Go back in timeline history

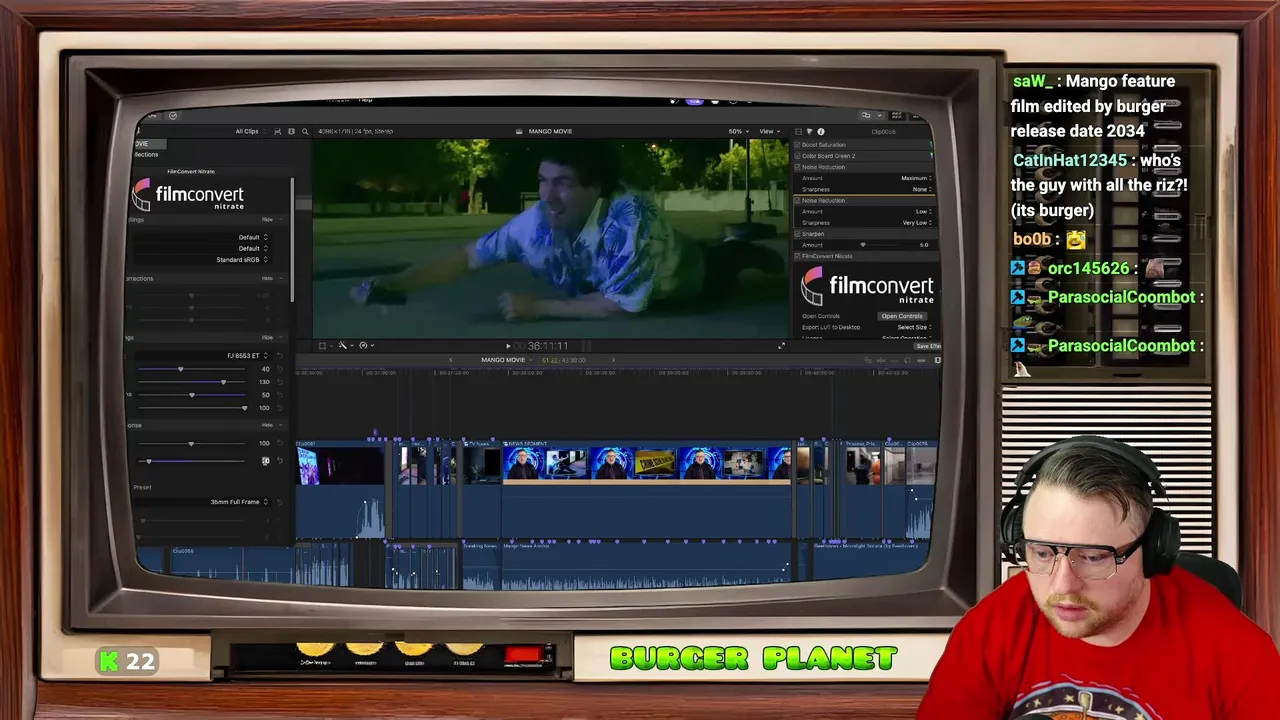point(451,360)
